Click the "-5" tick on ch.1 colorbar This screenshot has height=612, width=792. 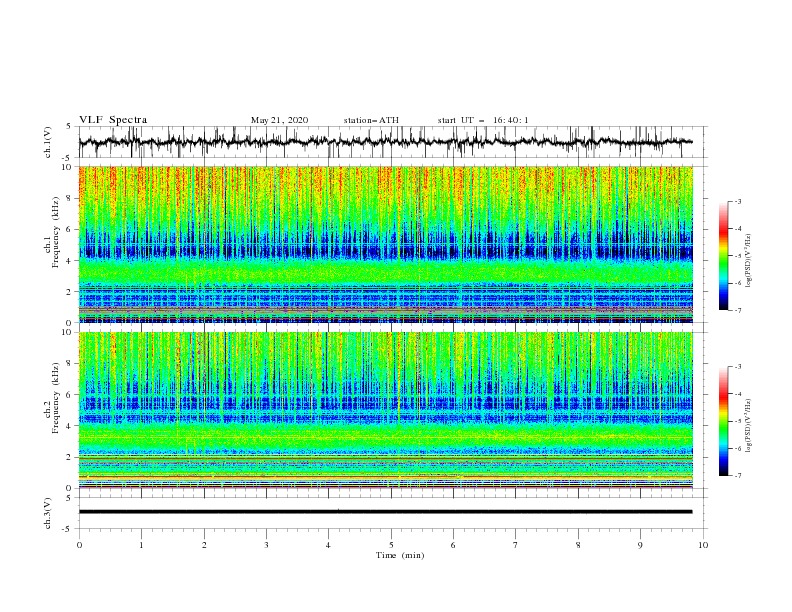click(737, 256)
